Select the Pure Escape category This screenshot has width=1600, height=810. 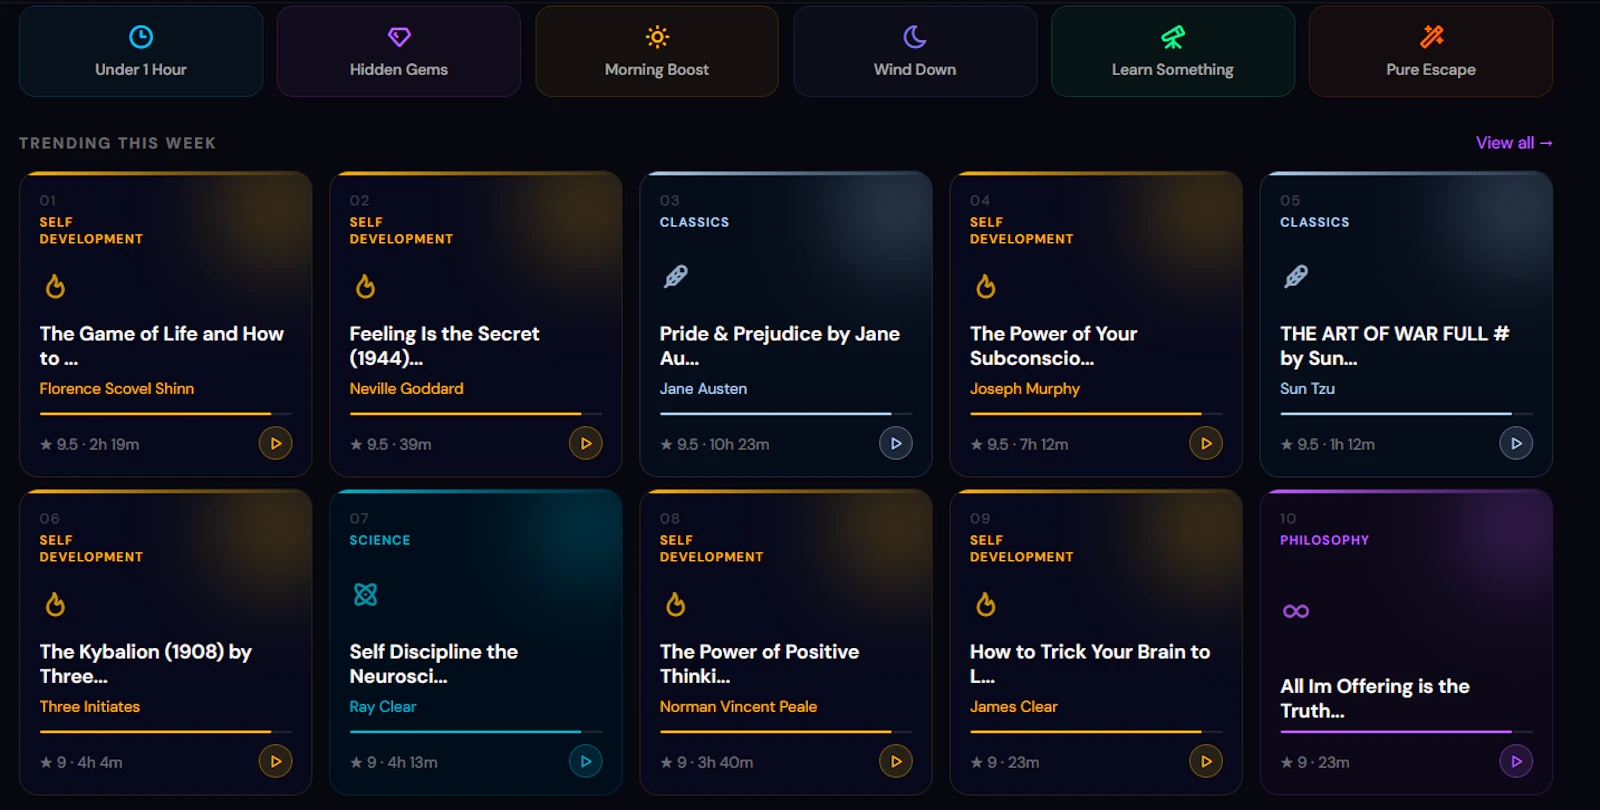point(1431,51)
